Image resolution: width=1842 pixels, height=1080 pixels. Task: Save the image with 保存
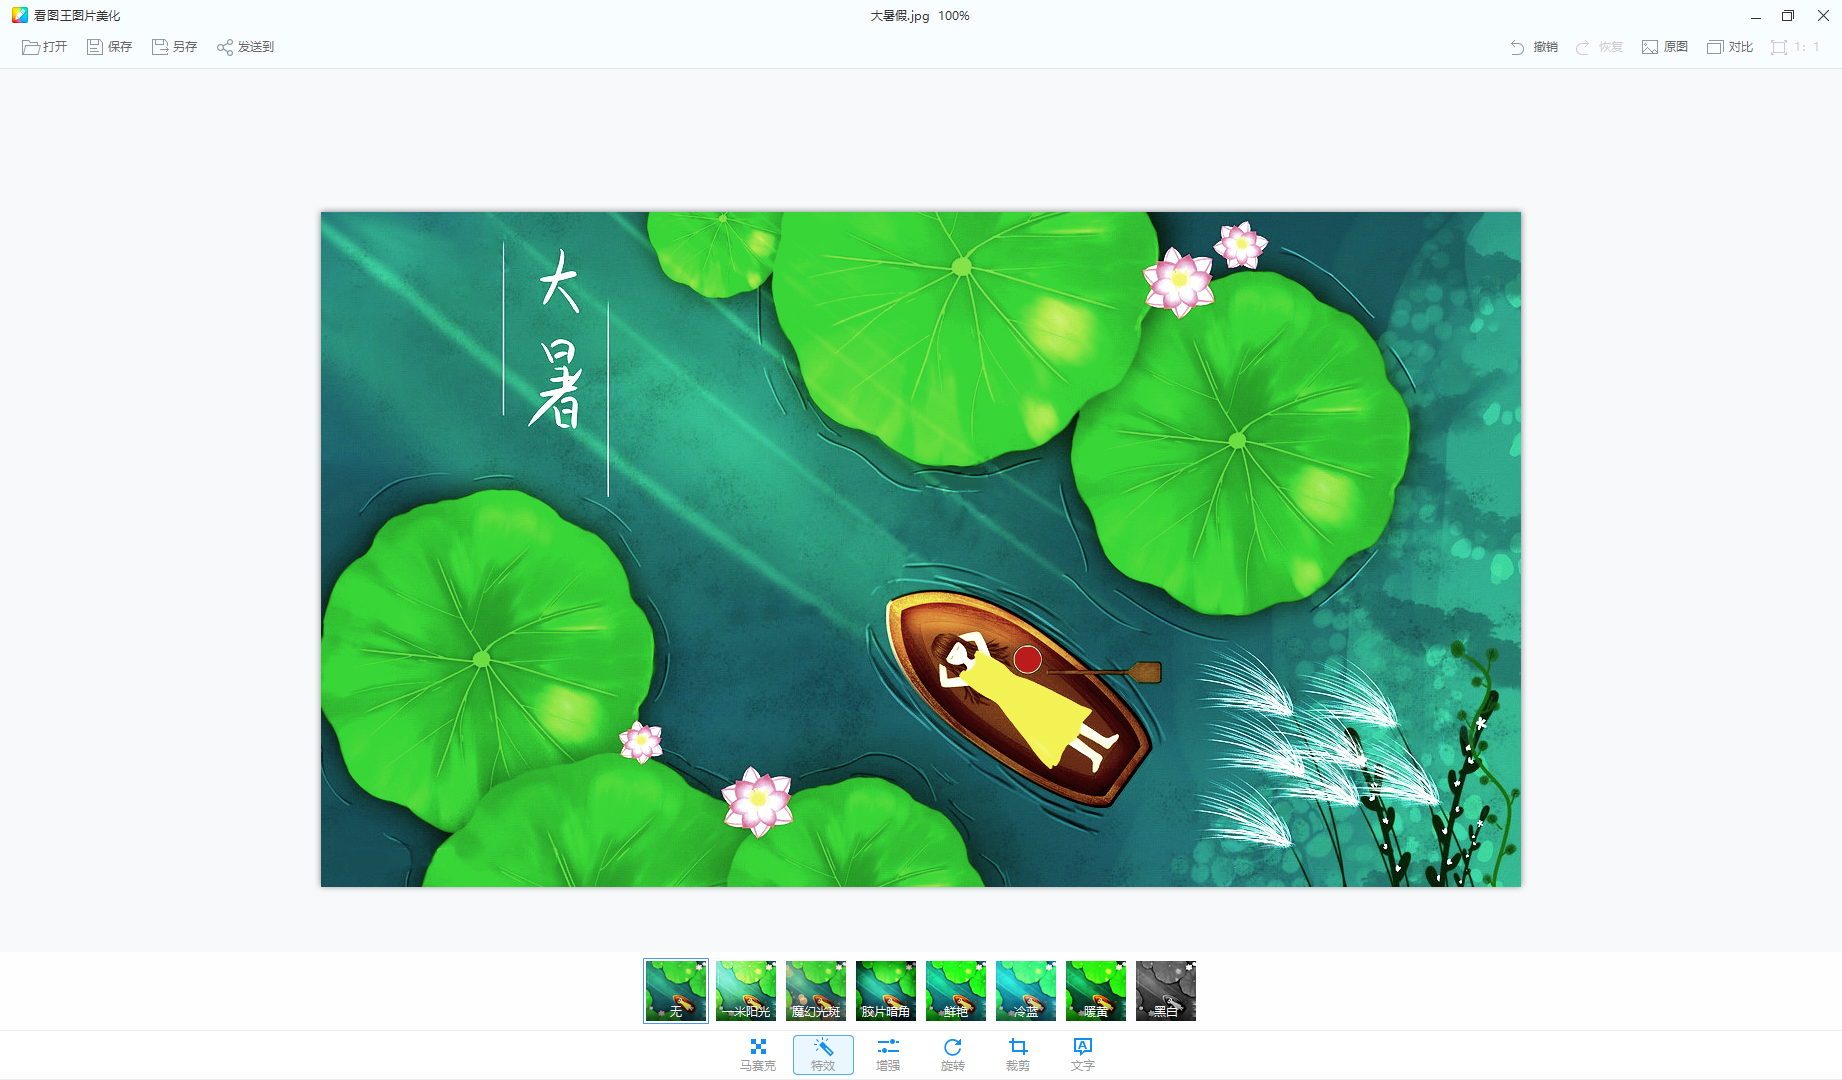click(x=109, y=47)
